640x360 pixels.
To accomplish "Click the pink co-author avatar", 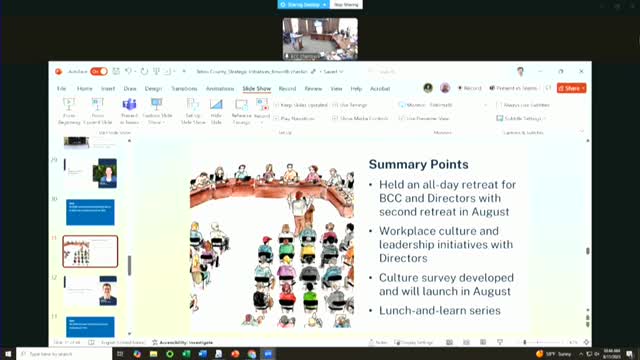I will 445,88.
